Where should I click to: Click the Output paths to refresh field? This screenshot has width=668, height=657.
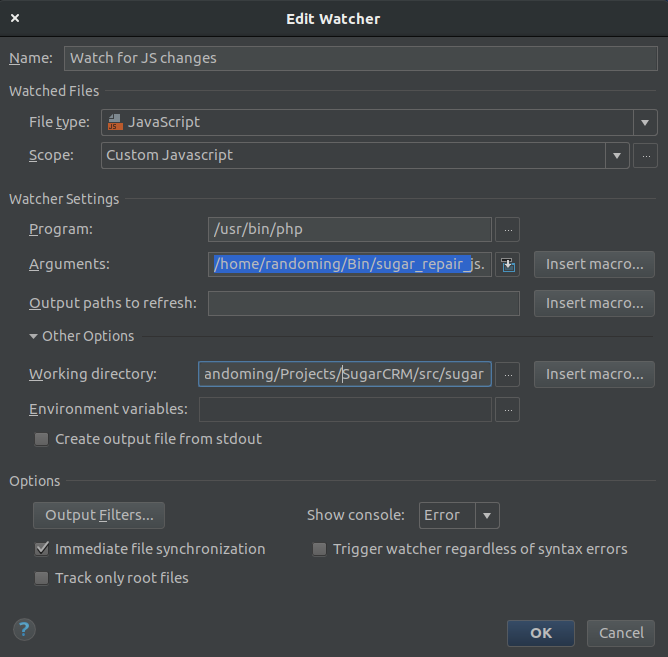pos(363,303)
